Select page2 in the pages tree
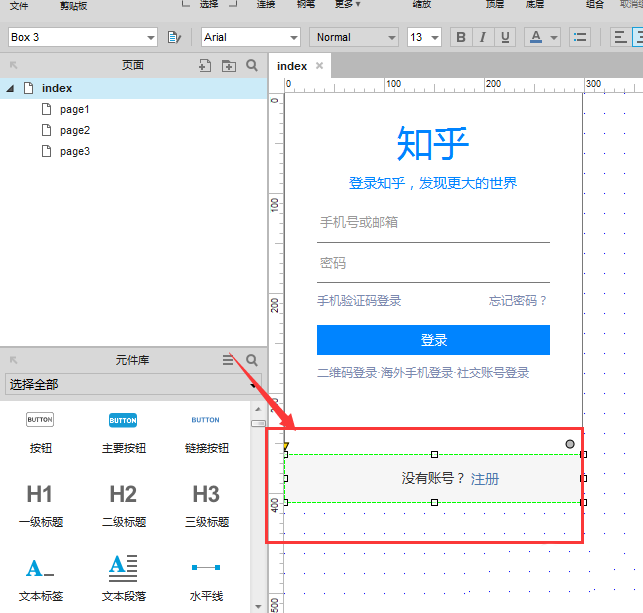Image resolution: width=643 pixels, height=613 pixels. point(75,130)
